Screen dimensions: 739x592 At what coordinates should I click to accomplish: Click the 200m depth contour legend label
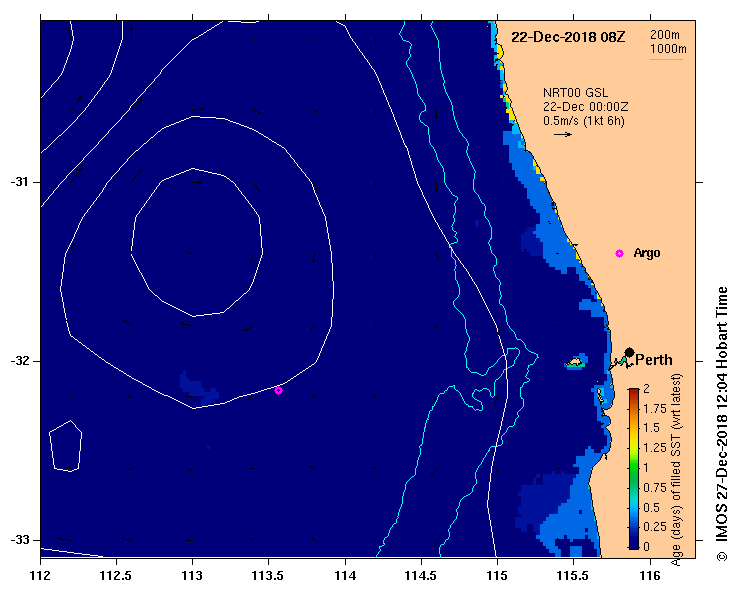coord(665,35)
